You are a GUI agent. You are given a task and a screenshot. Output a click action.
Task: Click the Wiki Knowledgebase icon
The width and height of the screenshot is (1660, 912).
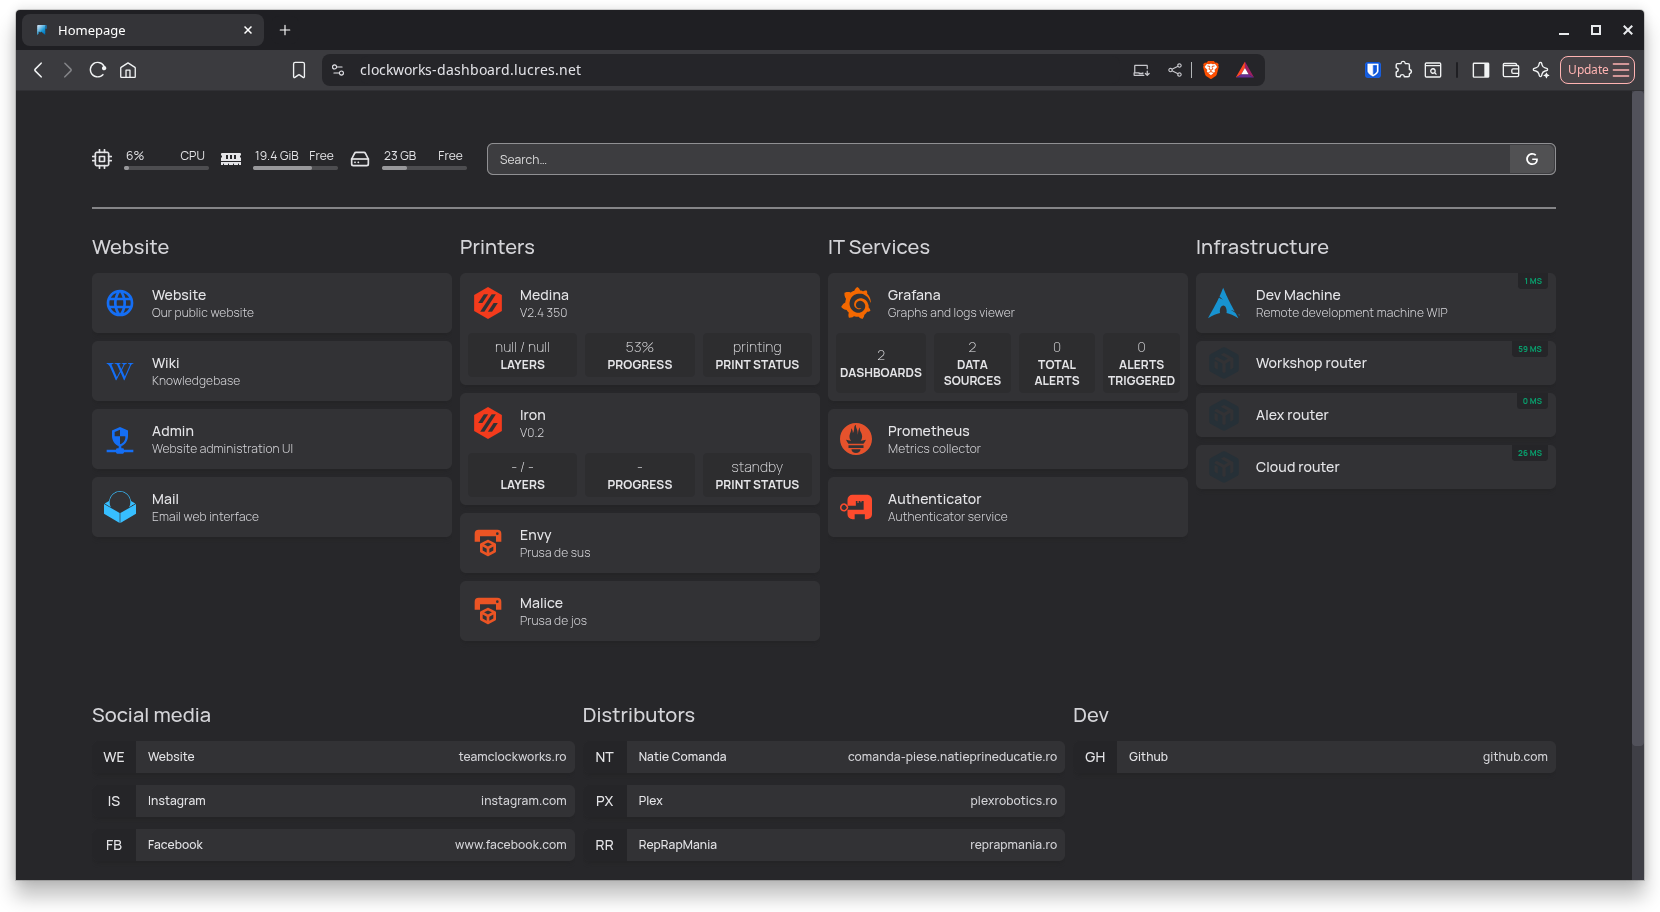tap(119, 371)
